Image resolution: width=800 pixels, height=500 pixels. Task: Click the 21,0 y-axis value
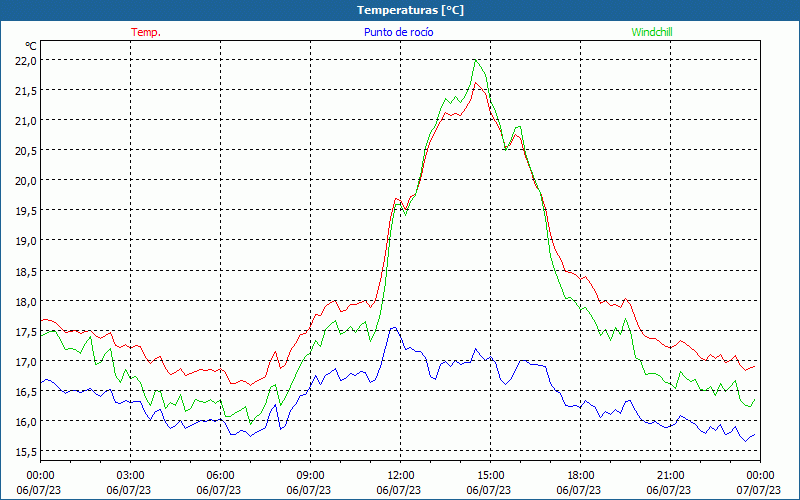click(26, 120)
